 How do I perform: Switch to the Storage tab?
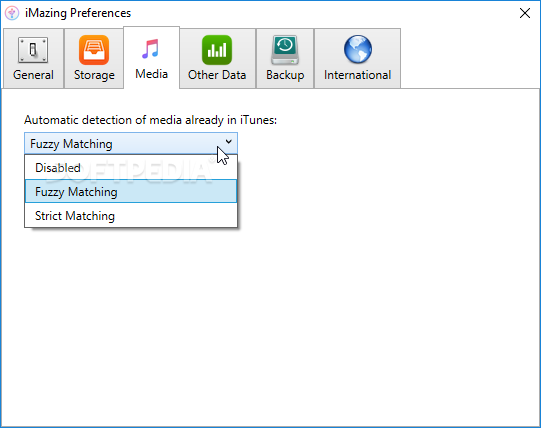(x=94, y=58)
